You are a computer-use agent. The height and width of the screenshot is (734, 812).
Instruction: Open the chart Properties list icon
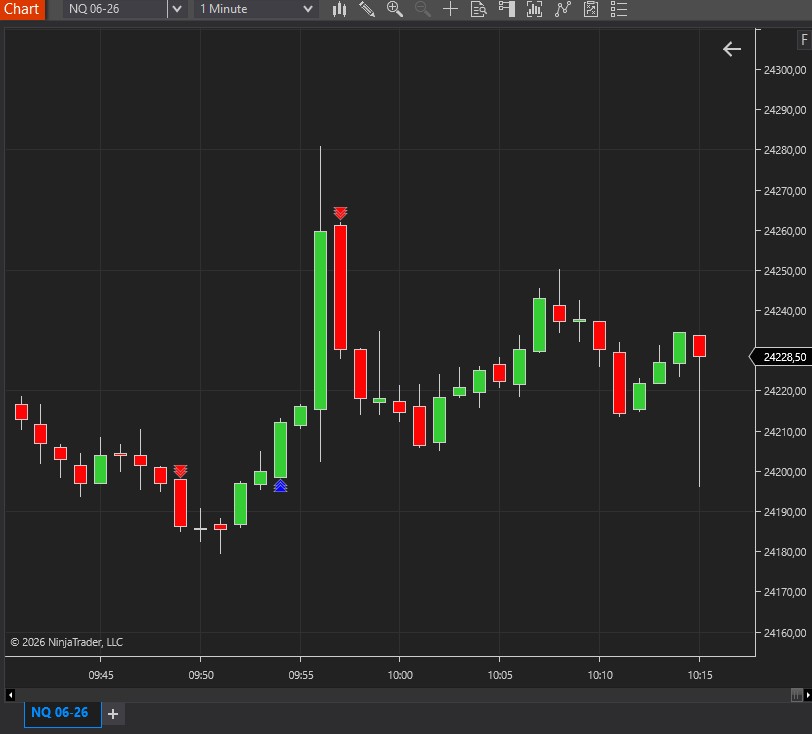pos(619,9)
